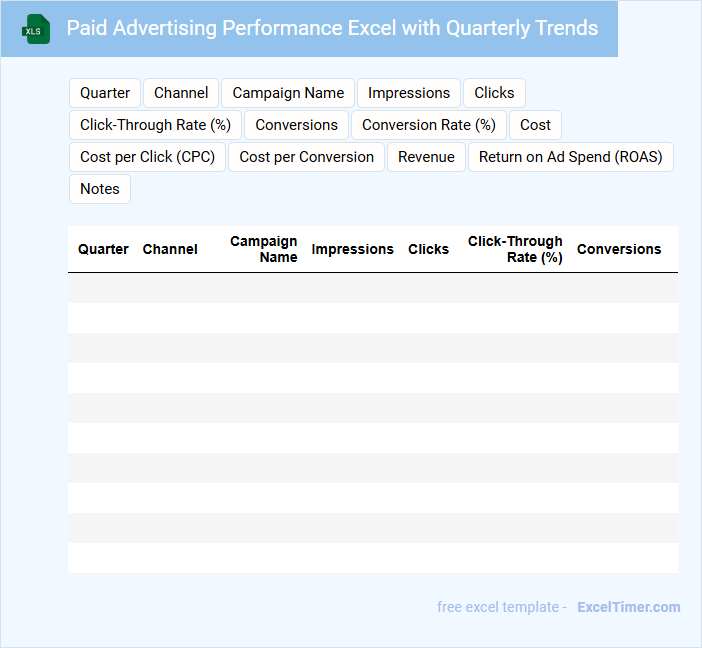Click the first empty table row
This screenshot has width=702, height=648.
coord(372,288)
